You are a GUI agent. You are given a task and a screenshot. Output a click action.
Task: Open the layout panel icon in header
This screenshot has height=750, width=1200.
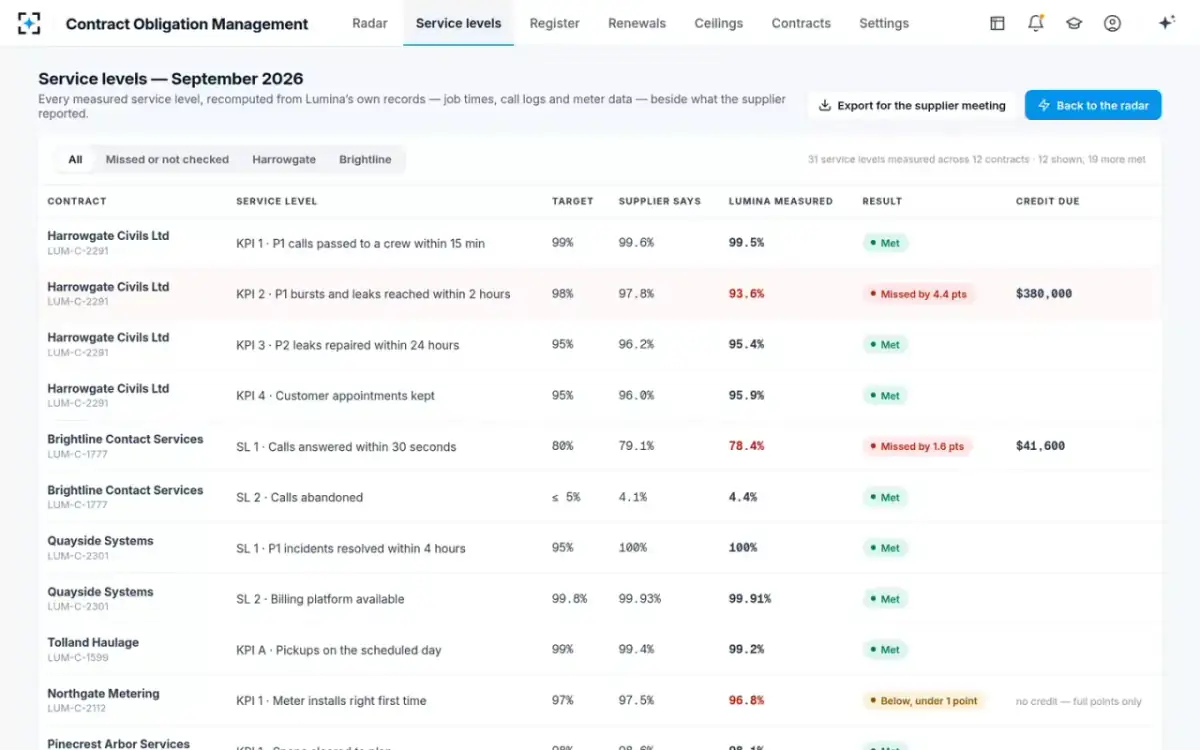tap(997, 23)
